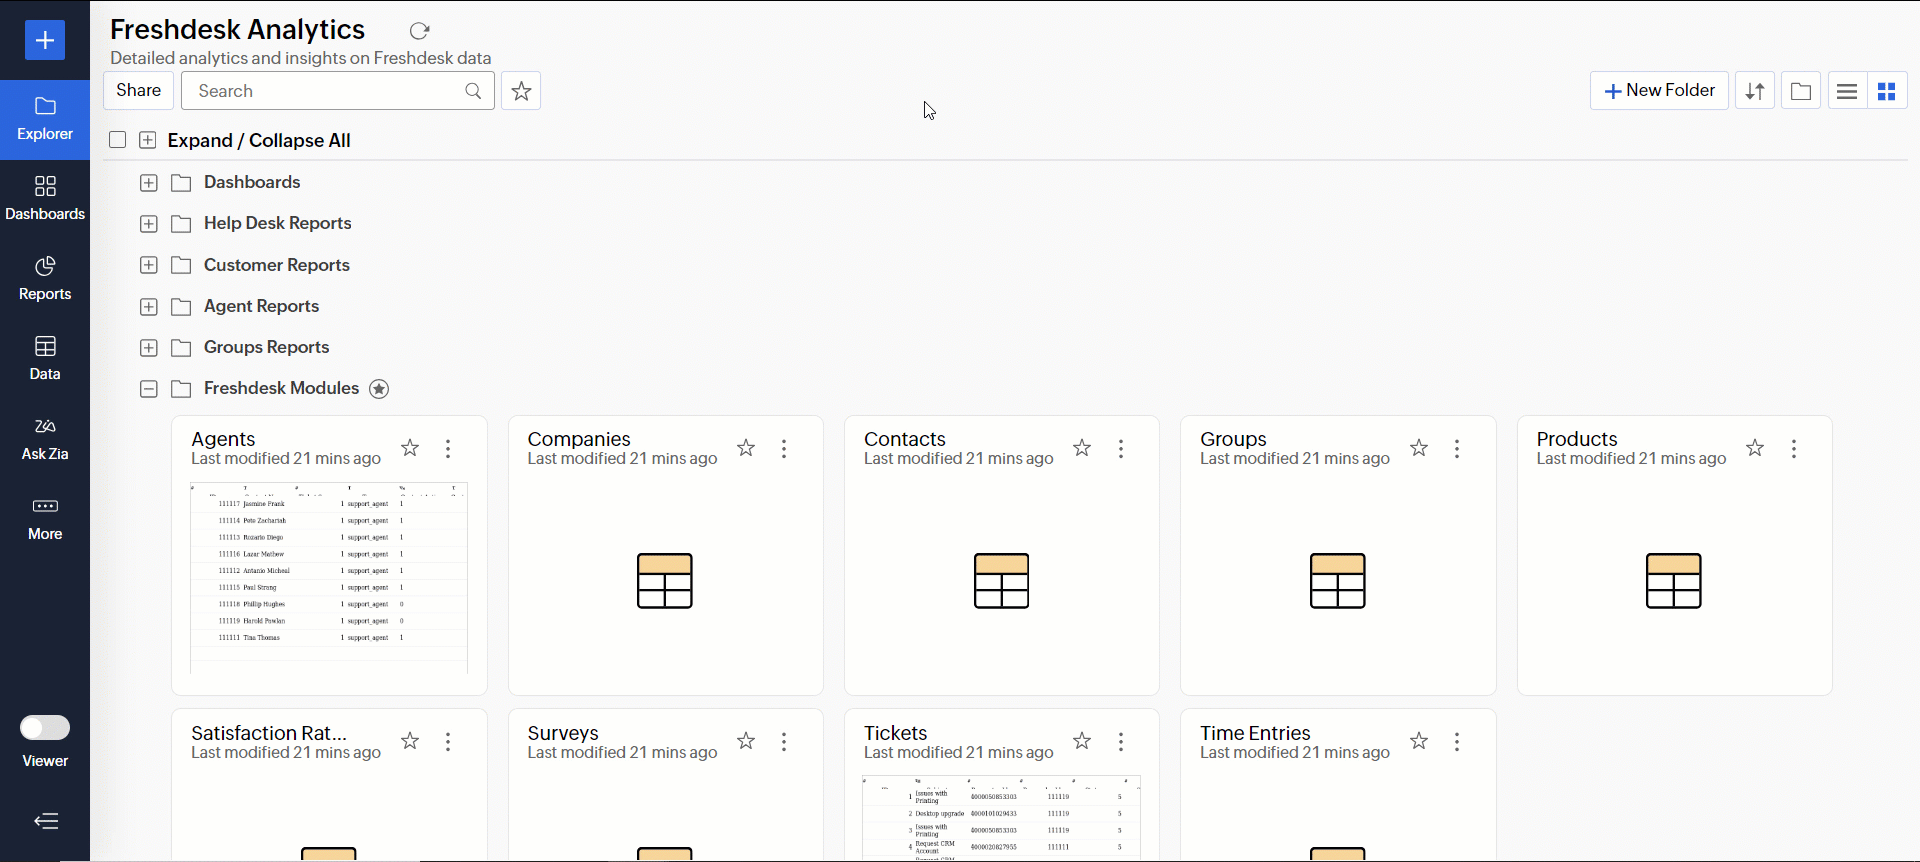Favorite the Time Entries table
Image resolution: width=1920 pixels, height=862 pixels.
point(1419,741)
